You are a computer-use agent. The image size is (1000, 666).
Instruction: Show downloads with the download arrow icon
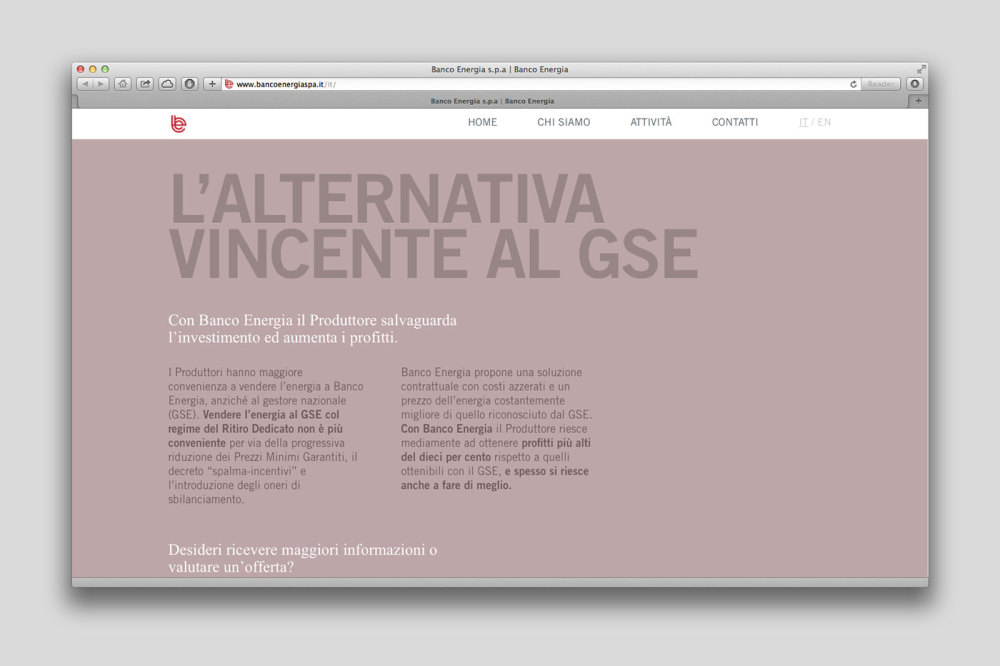[915, 84]
